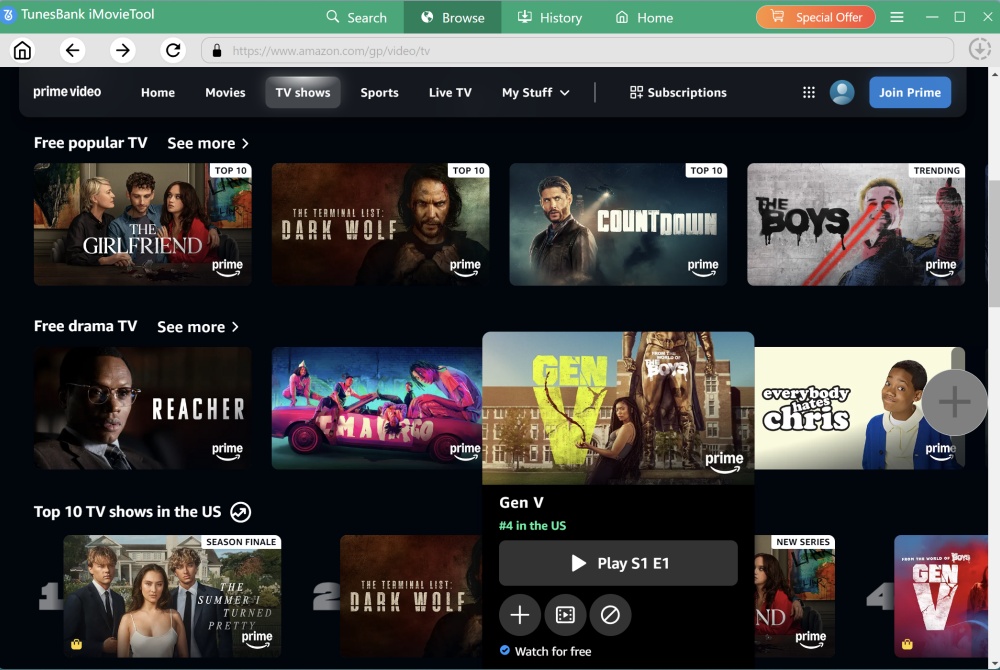Go back with the left arrow button
This screenshot has width=1000, height=670.
72,51
